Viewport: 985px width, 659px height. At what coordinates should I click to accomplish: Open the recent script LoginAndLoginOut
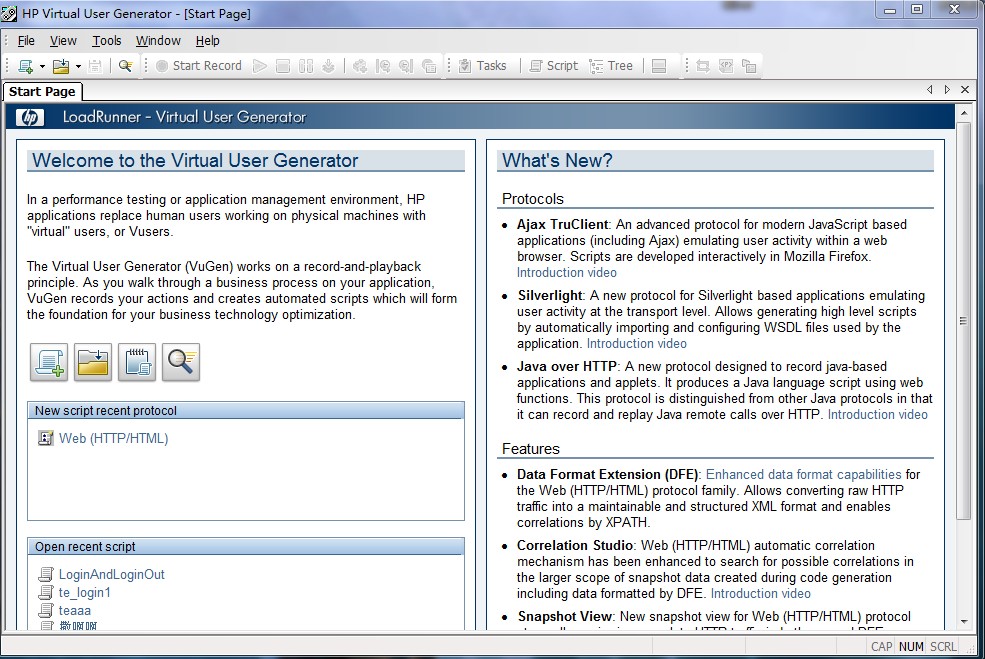112,574
